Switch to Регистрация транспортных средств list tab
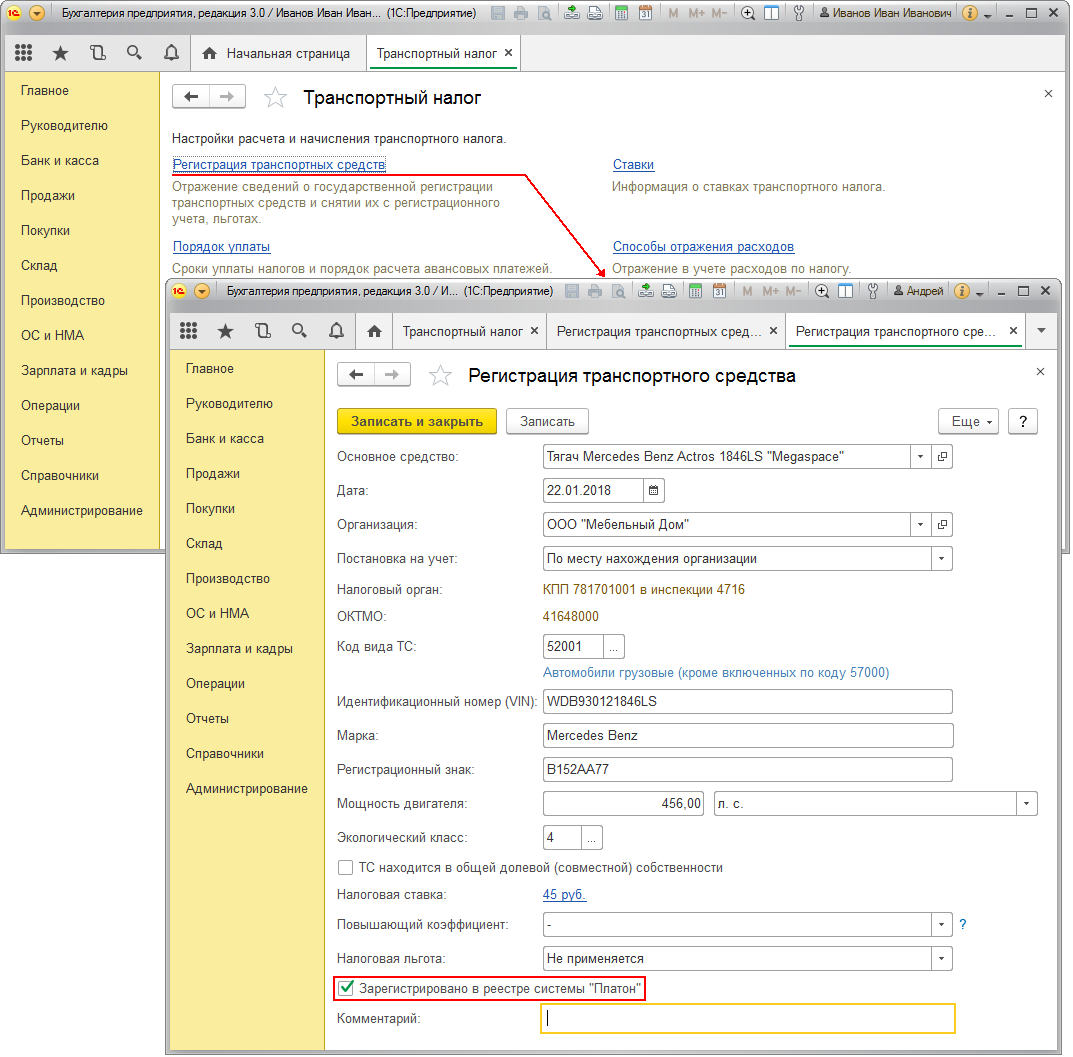1073x1057 pixels. click(x=658, y=331)
